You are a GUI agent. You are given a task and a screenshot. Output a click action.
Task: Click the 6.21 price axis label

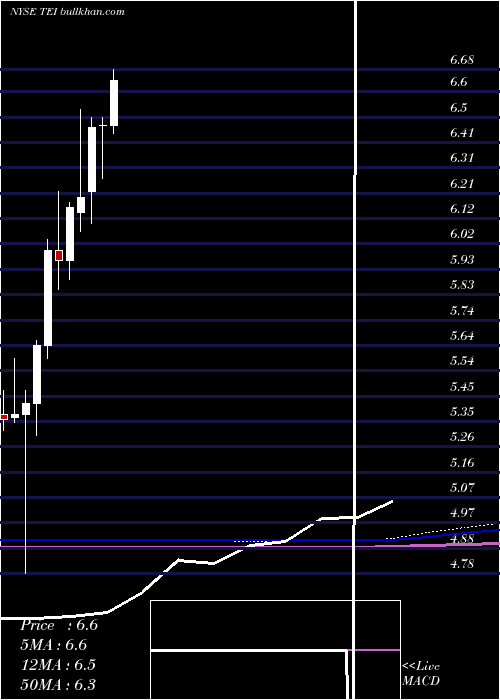[462, 183]
